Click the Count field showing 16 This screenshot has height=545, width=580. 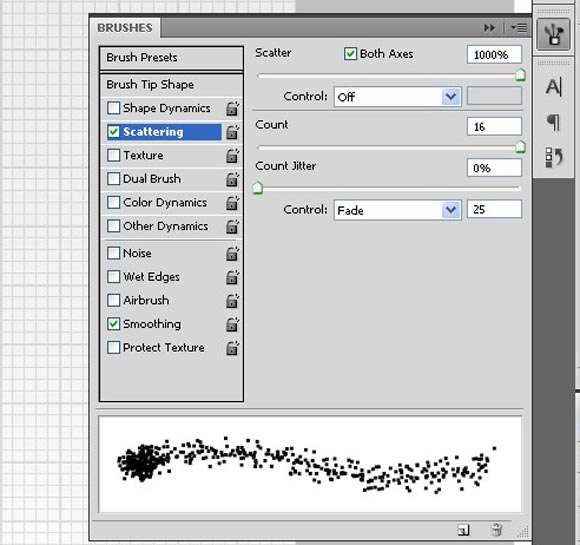(x=494, y=127)
